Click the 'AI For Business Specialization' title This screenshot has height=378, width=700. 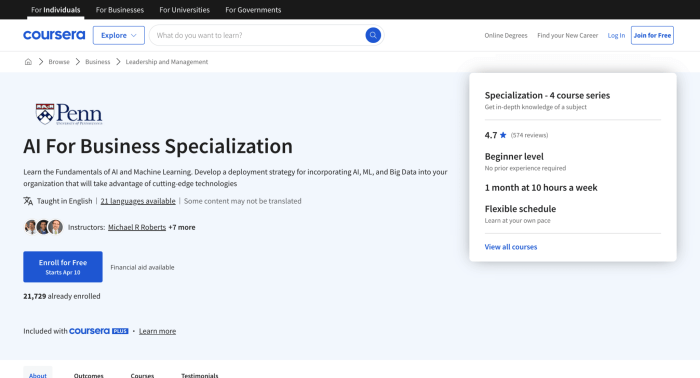[158, 146]
